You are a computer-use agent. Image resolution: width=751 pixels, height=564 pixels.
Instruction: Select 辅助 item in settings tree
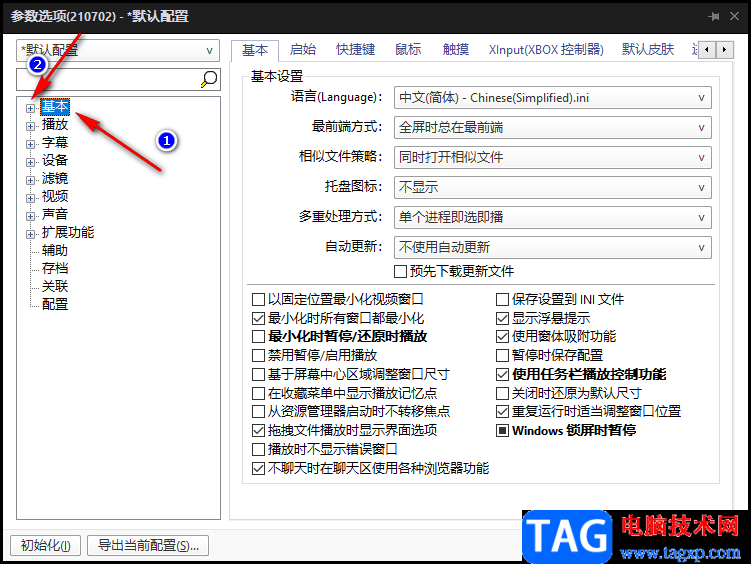55,250
